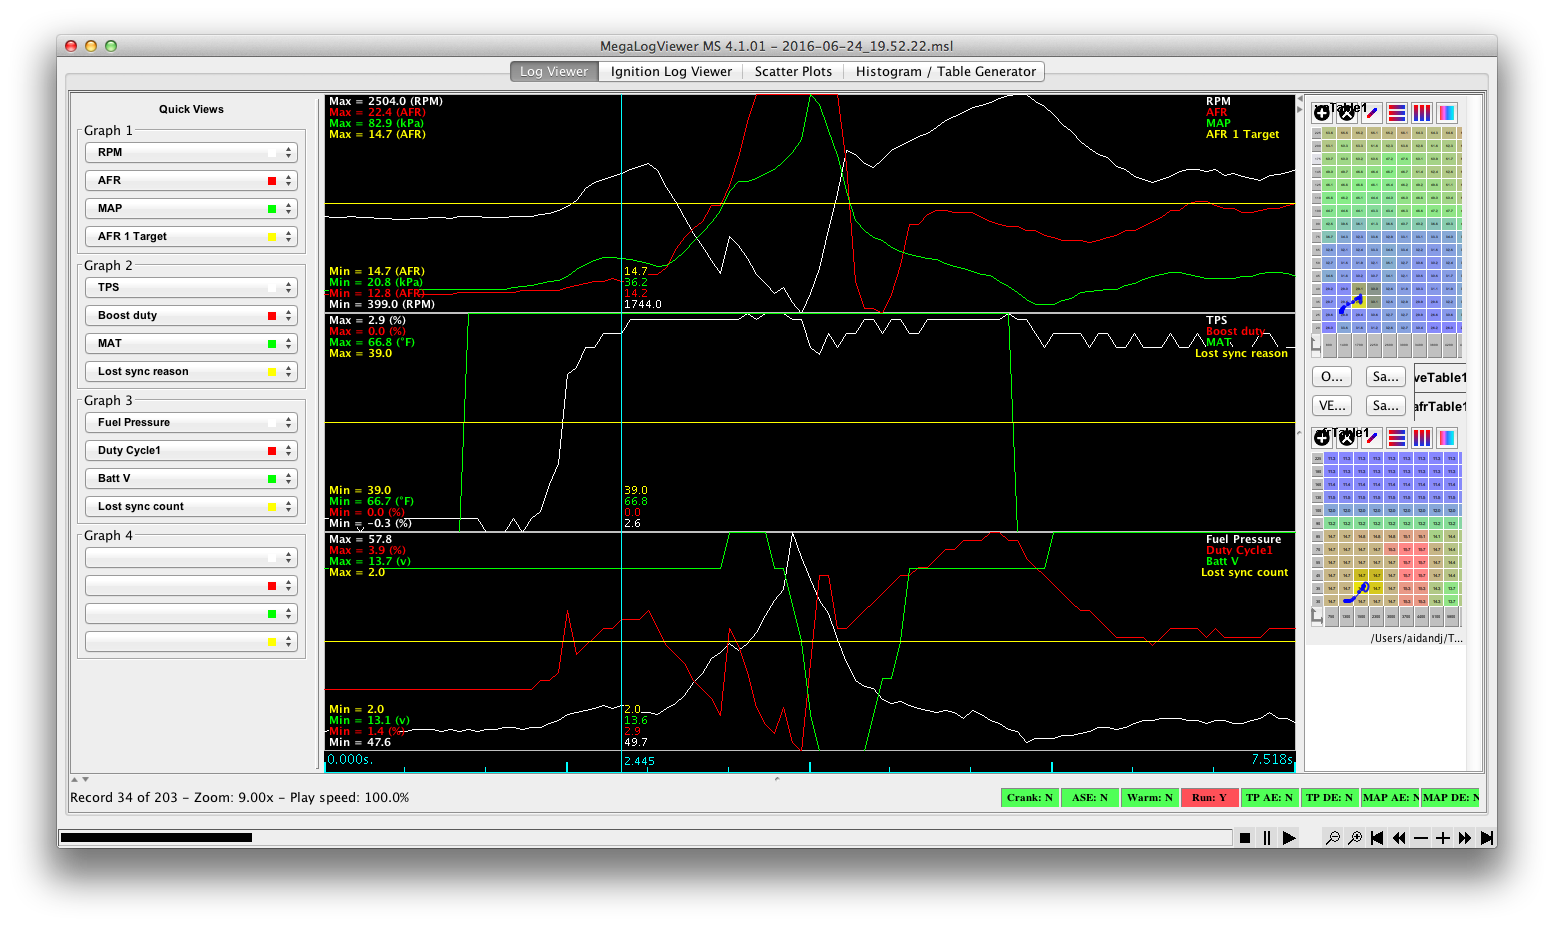
Task: Open the RPM field dropdown in Graph 1
Action: pos(191,153)
